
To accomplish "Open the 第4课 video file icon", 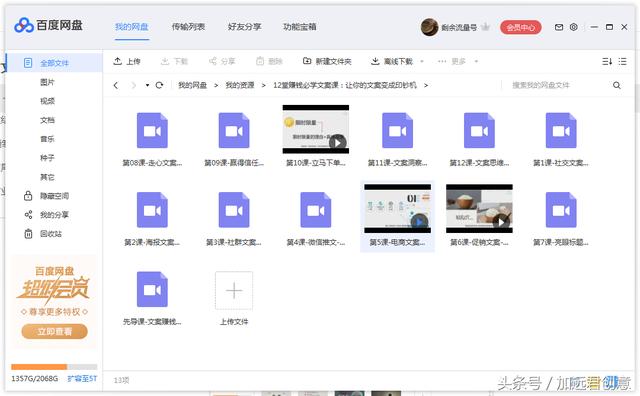I will (316, 210).
